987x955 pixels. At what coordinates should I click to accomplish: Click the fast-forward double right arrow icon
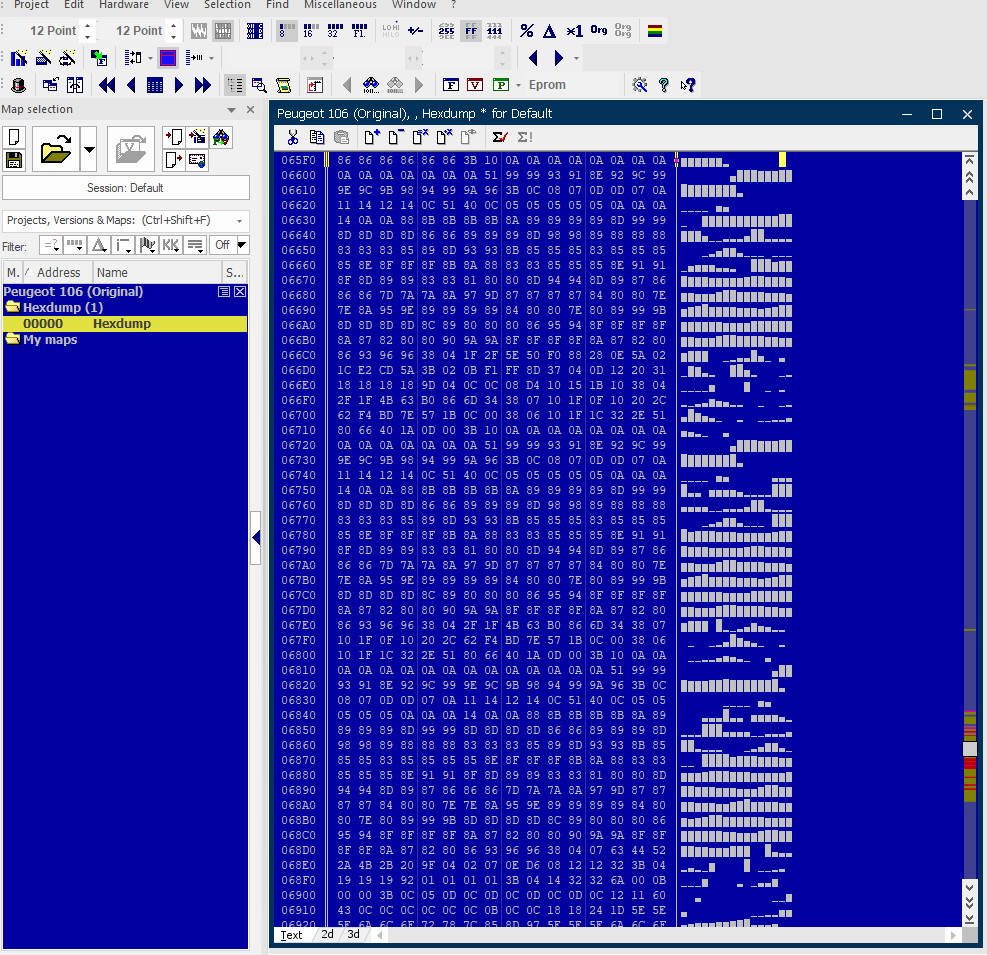click(203, 85)
